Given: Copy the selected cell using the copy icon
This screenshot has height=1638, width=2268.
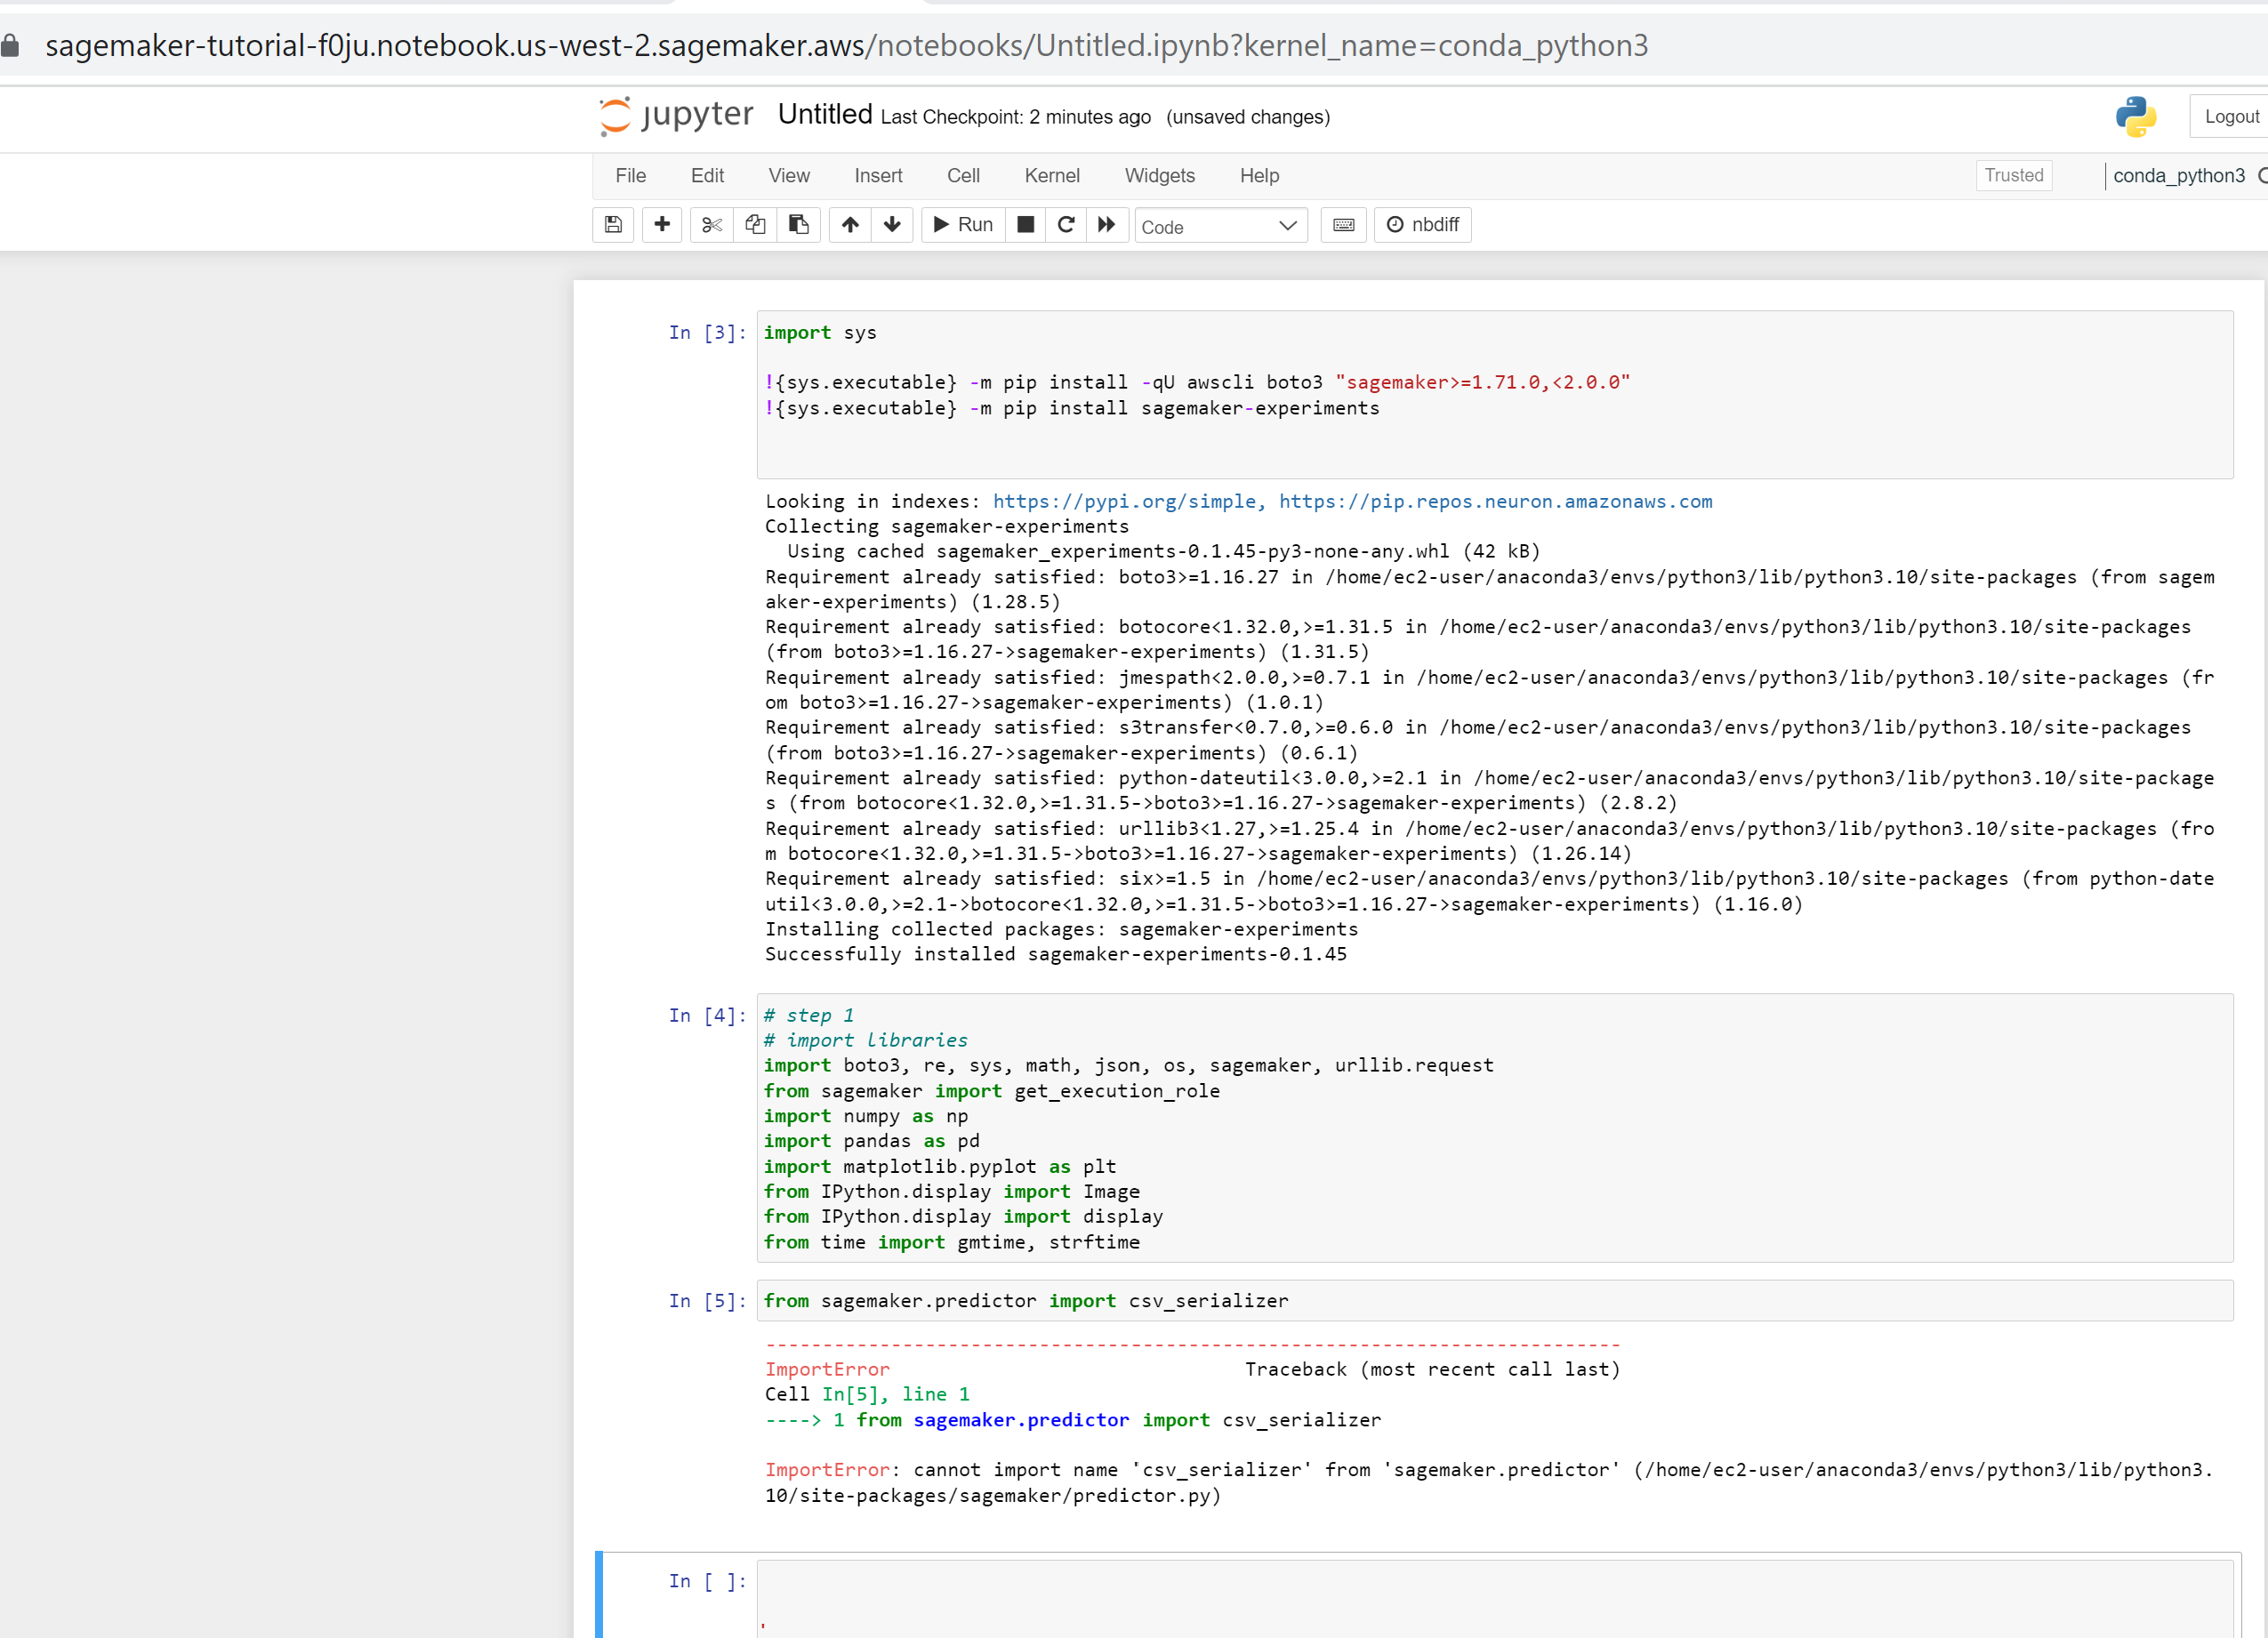Looking at the screenshot, I should [x=755, y=225].
